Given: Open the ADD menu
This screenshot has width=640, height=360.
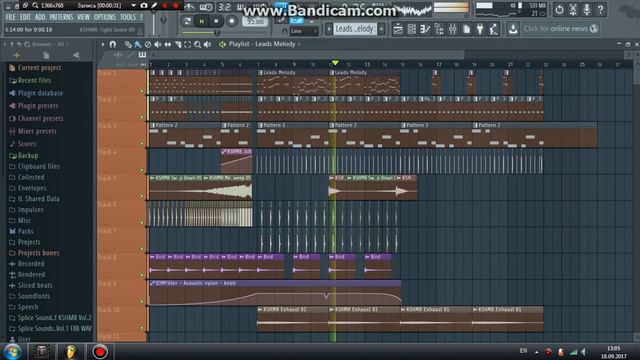Looking at the screenshot, I should tap(40, 17).
